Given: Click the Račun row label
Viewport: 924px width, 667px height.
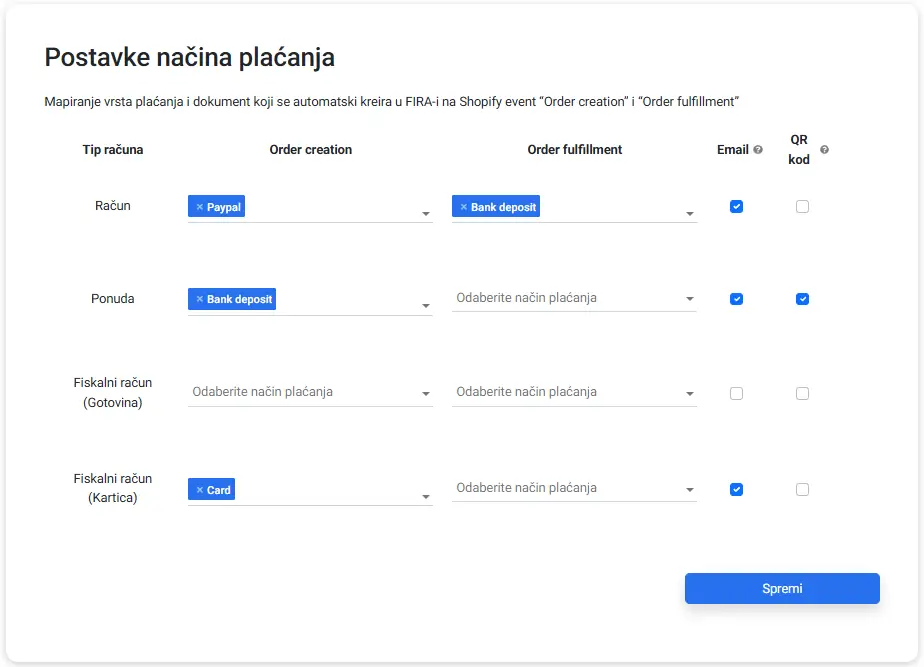Looking at the screenshot, I should click(113, 206).
